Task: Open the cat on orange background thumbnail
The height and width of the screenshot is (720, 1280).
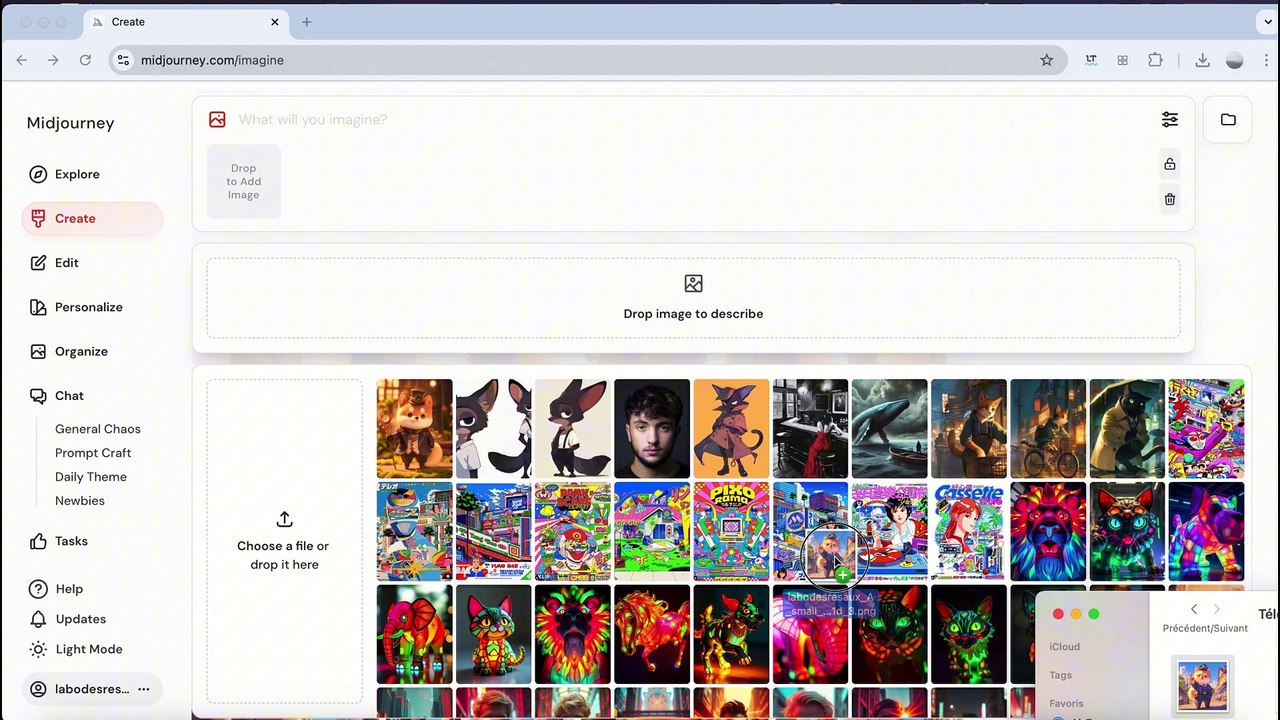Action: (x=731, y=428)
